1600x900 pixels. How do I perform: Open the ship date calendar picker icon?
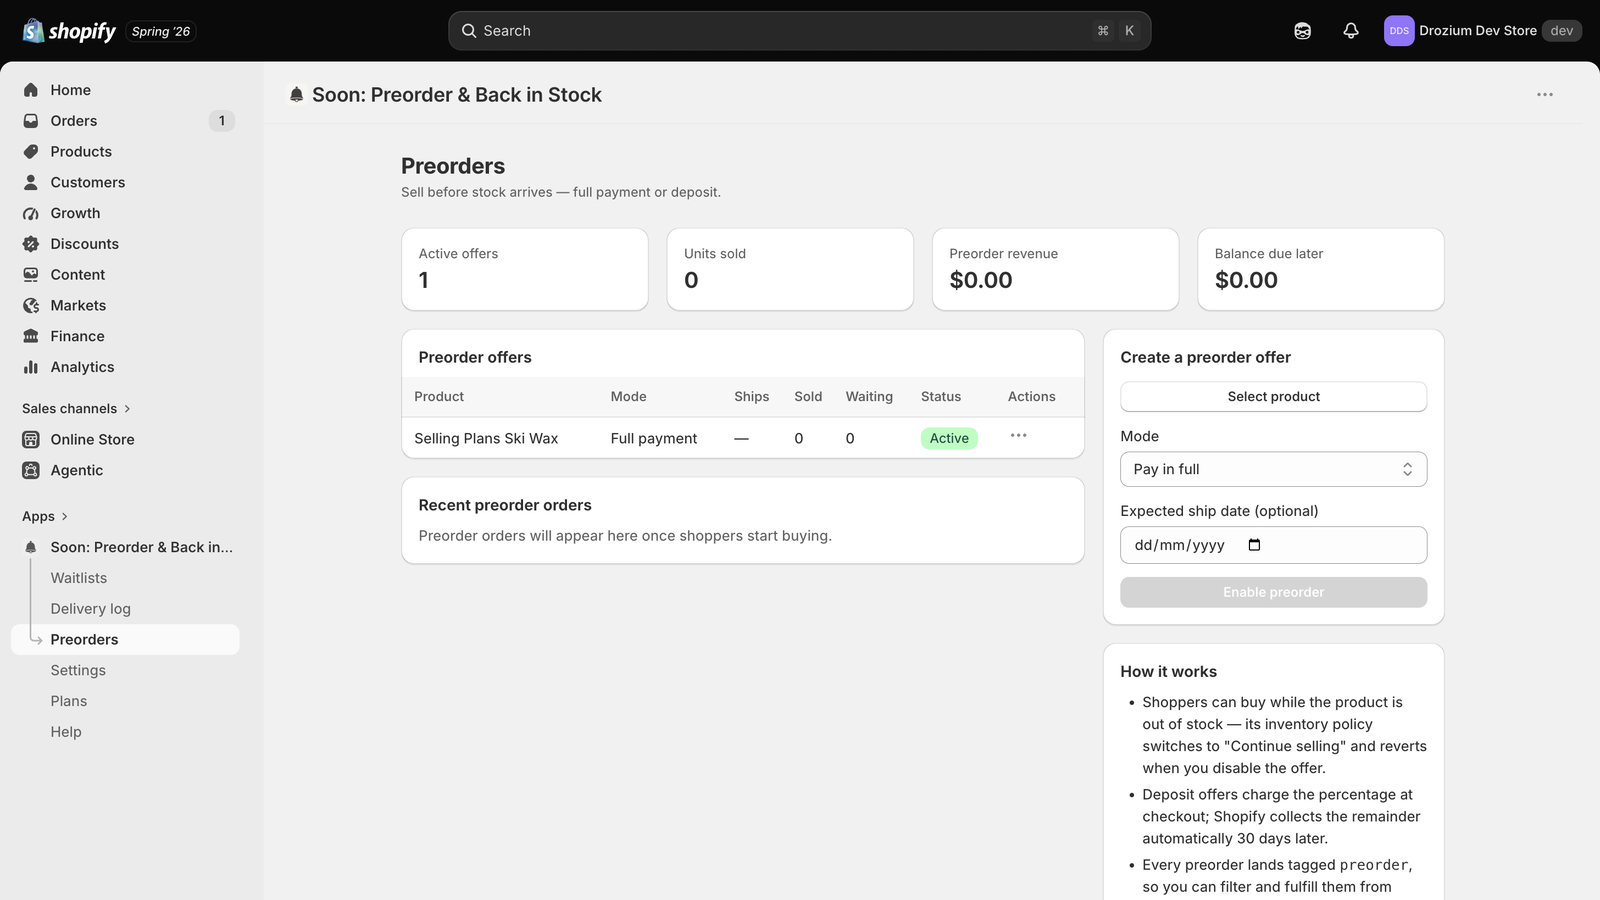coord(1255,545)
